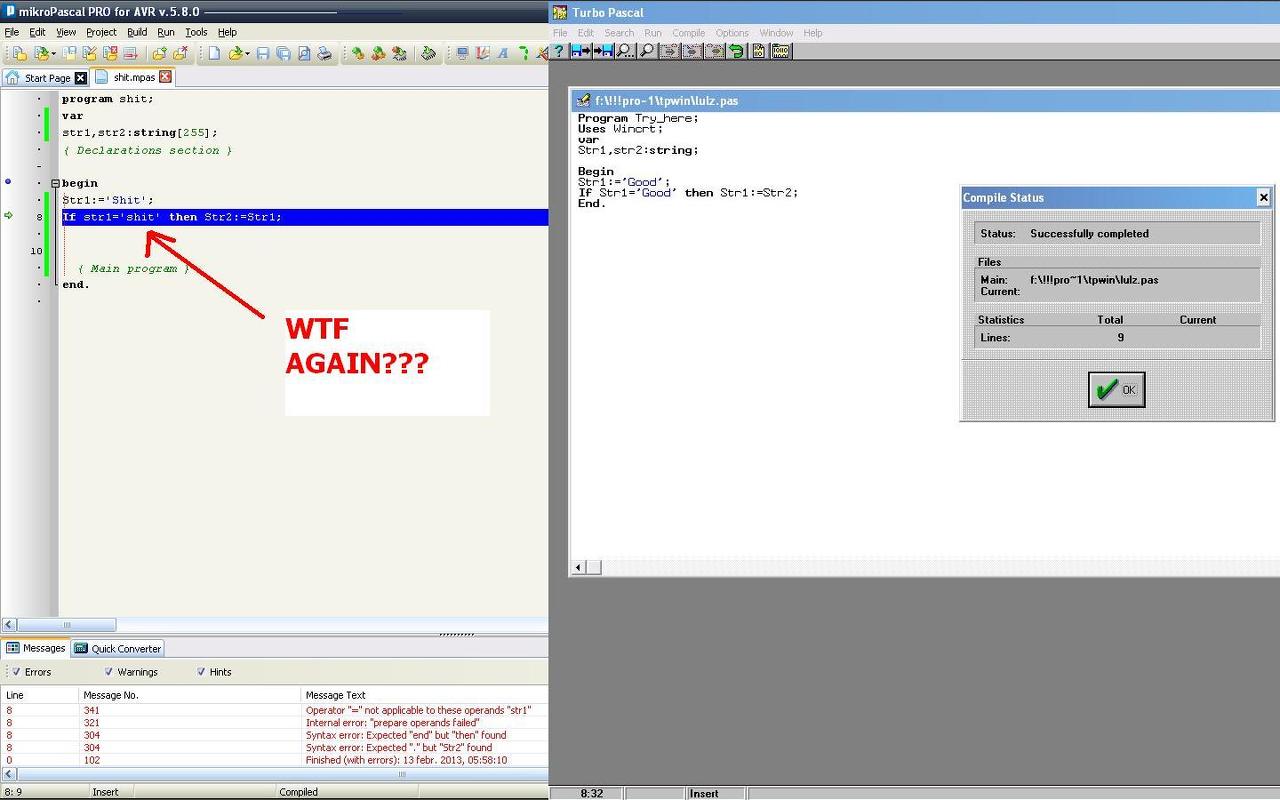Toggle the Hints checkbox
1280x800 pixels.
[x=201, y=672]
